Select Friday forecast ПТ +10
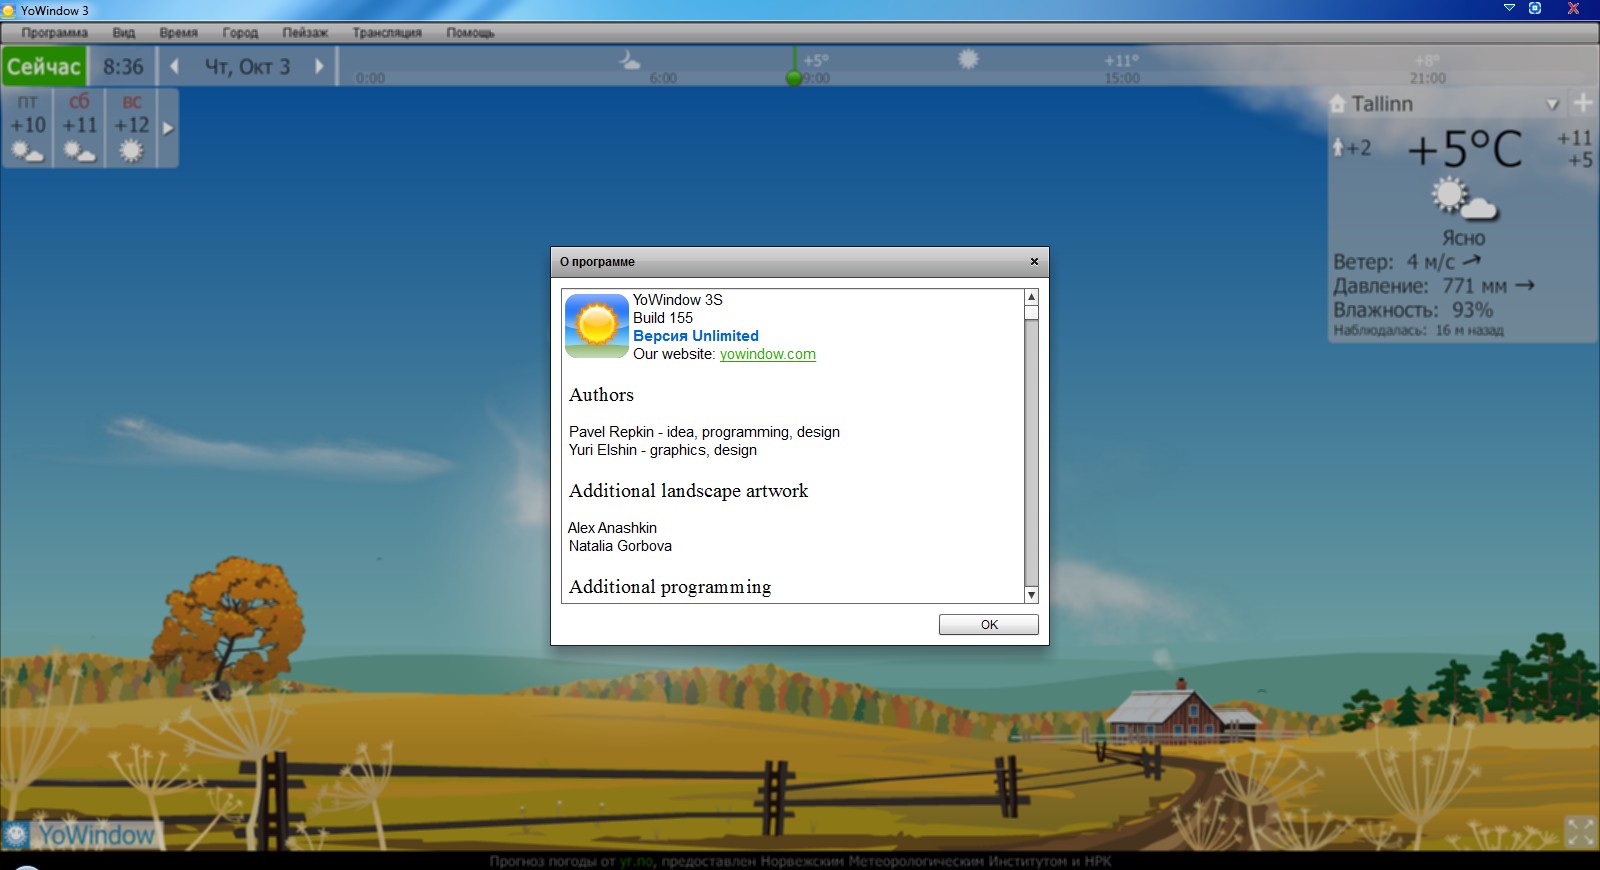This screenshot has height=870, width=1600. tap(28, 128)
